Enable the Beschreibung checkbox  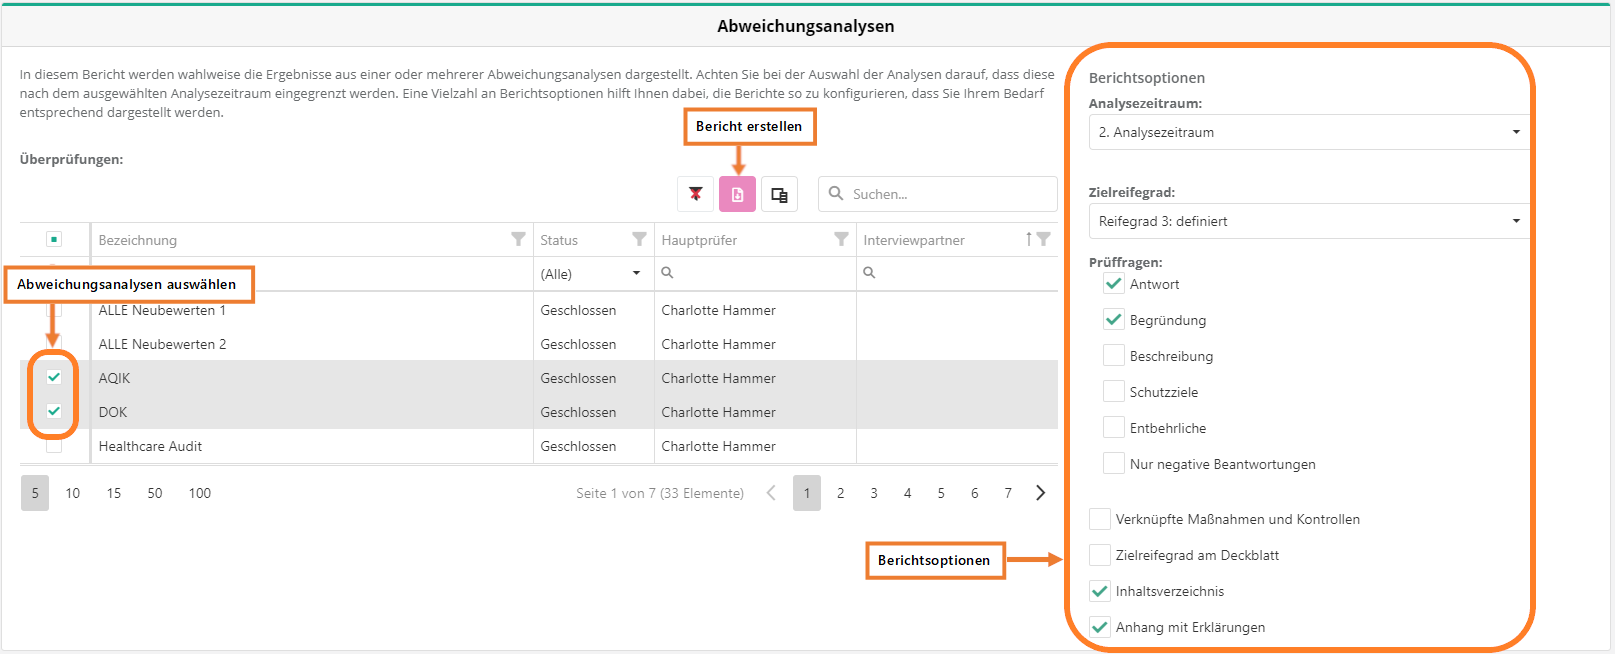[x=1113, y=356]
